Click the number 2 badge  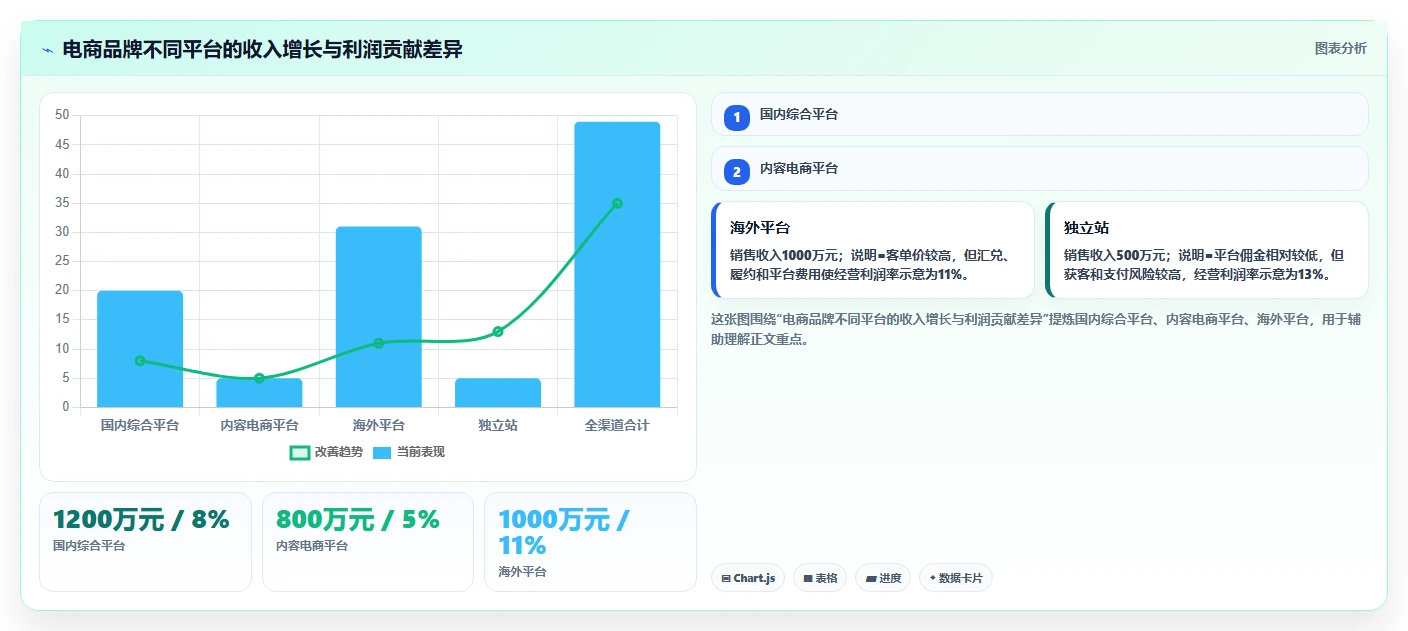737,172
